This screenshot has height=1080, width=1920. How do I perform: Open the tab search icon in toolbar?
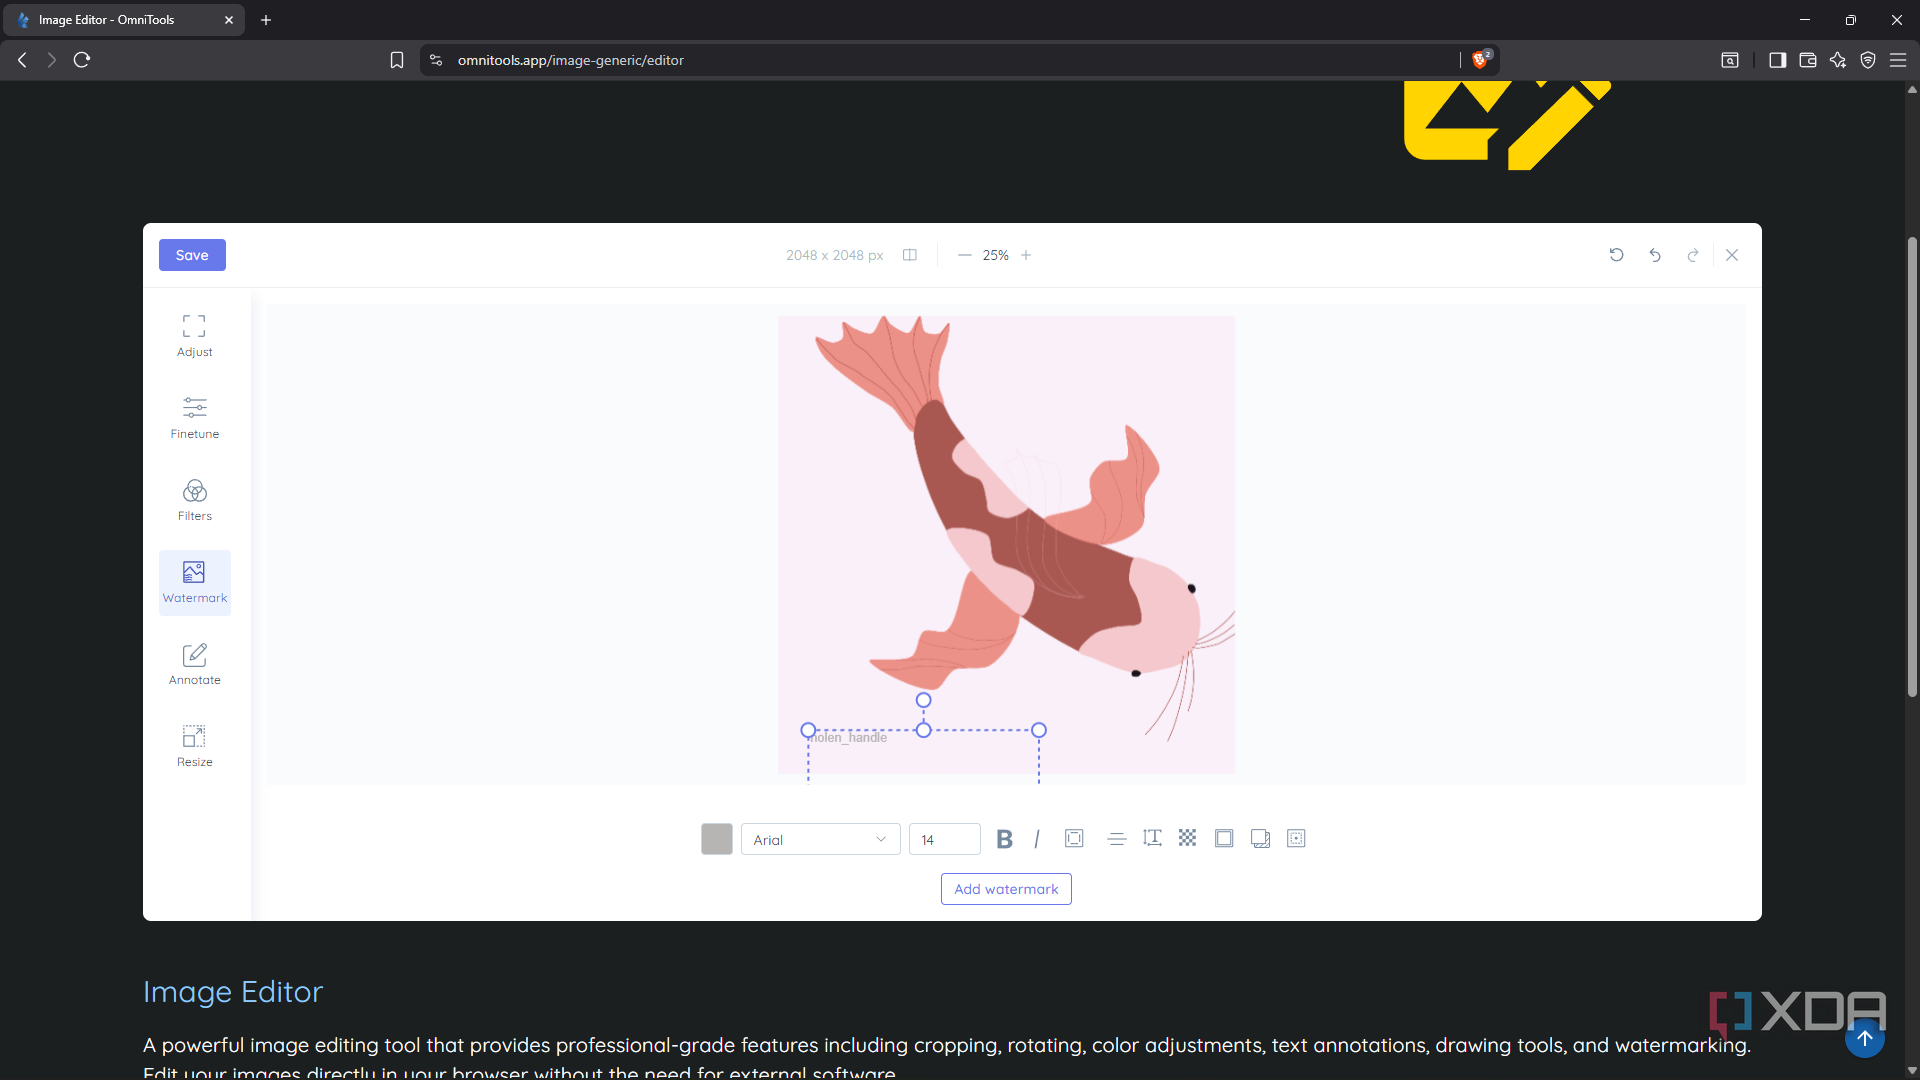1729,60
